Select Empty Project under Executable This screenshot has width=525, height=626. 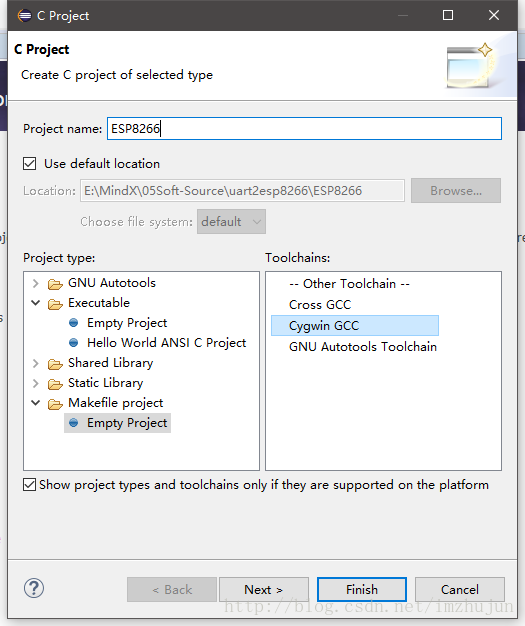(x=127, y=323)
